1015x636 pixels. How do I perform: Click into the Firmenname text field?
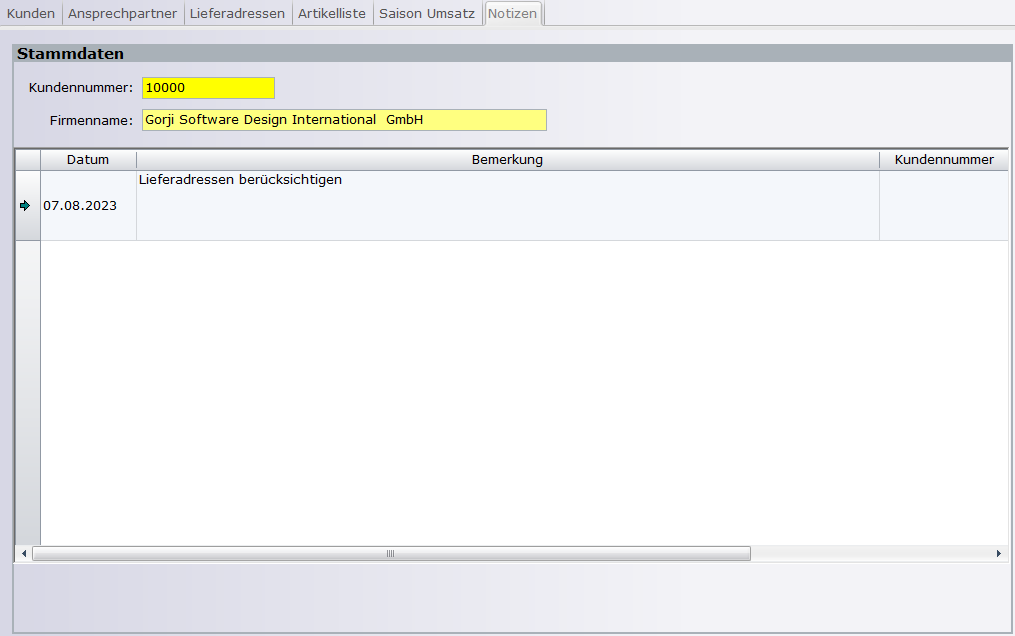click(x=344, y=120)
